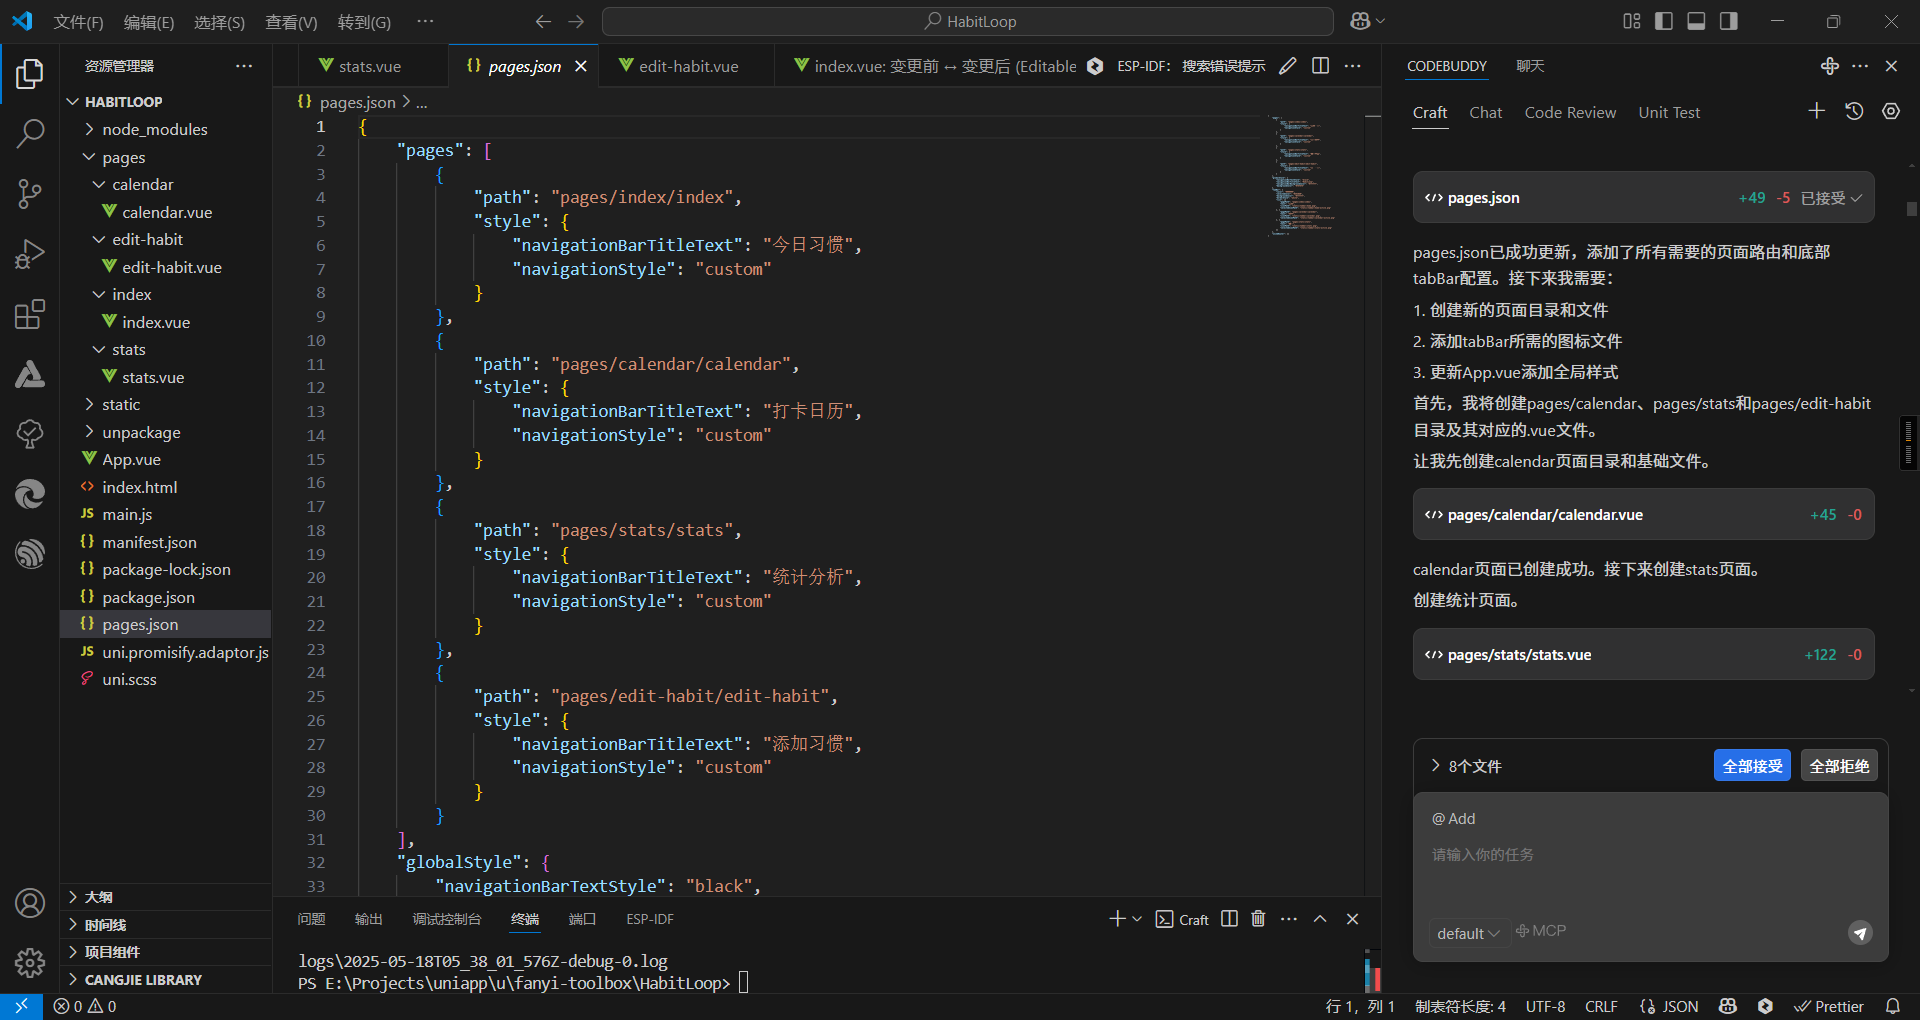
Task: Open editor more actions ellipsis
Action: 1353,66
